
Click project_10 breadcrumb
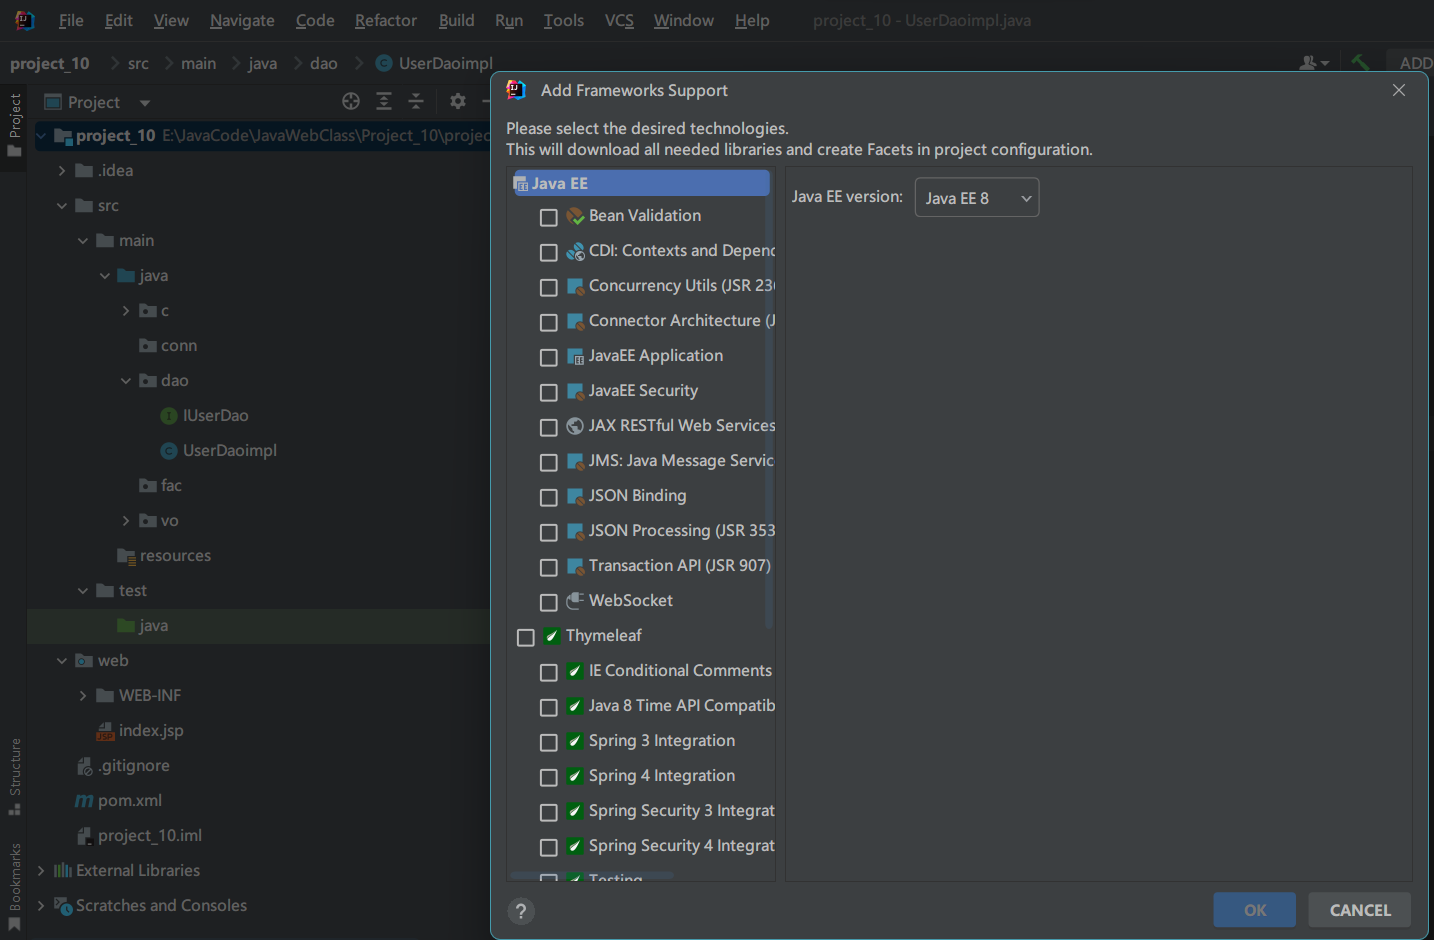tap(49, 63)
